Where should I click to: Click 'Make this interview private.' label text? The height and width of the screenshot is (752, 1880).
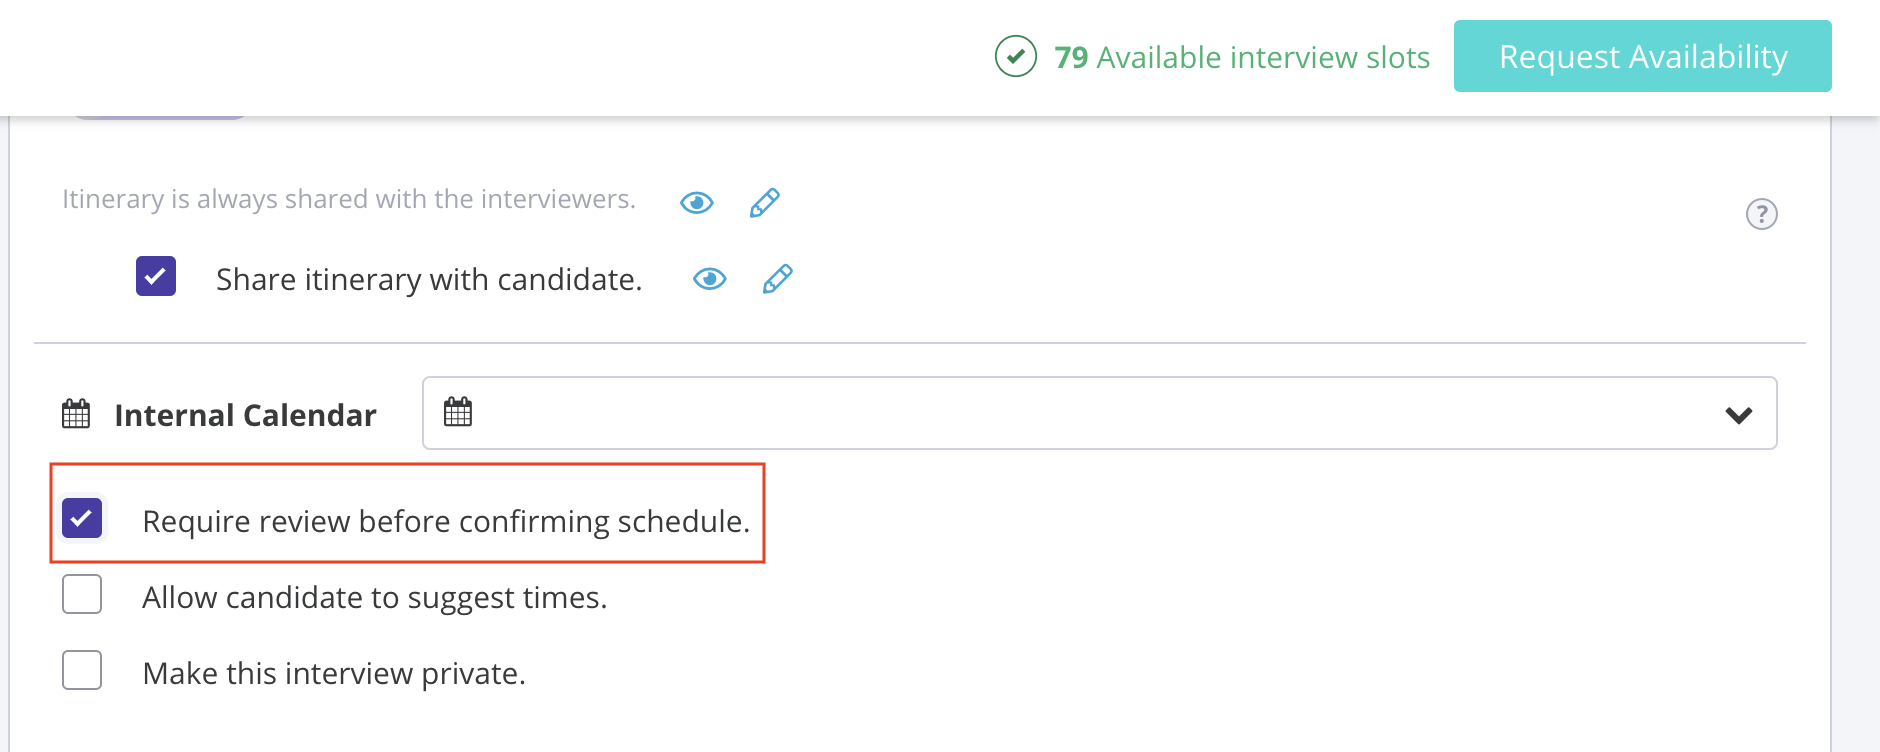pos(334,674)
